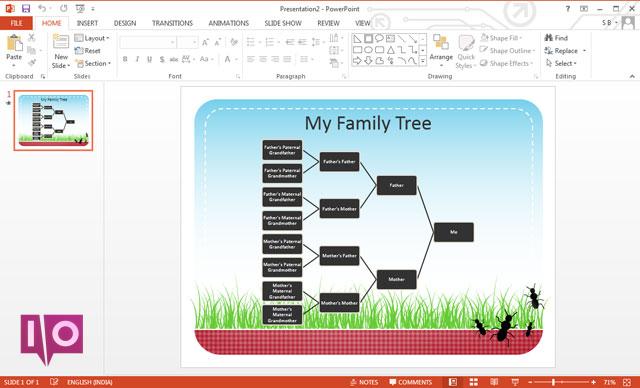Open the font name combo box
Image resolution: width=640 pixels, height=388 pixels.
(148, 42)
